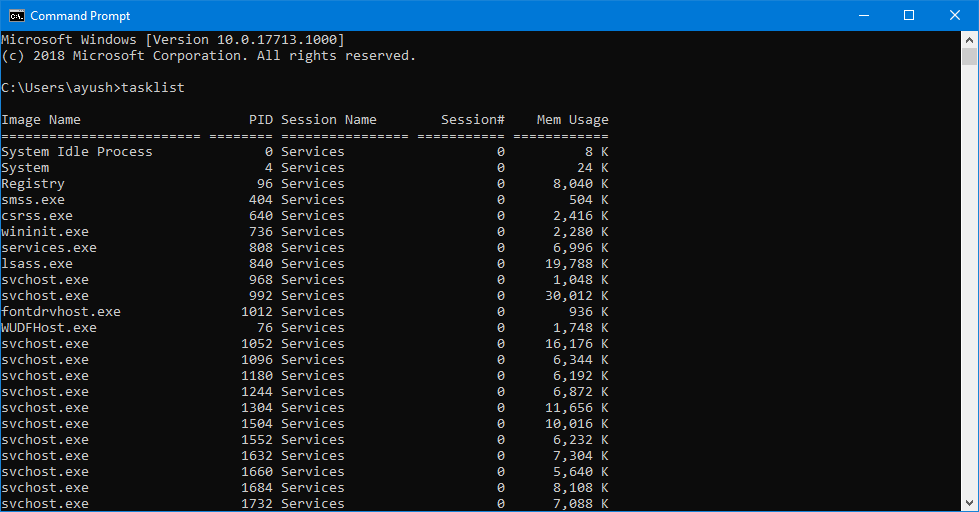
Task: Click PID value 1052
Action: pyautogui.click(x=257, y=343)
